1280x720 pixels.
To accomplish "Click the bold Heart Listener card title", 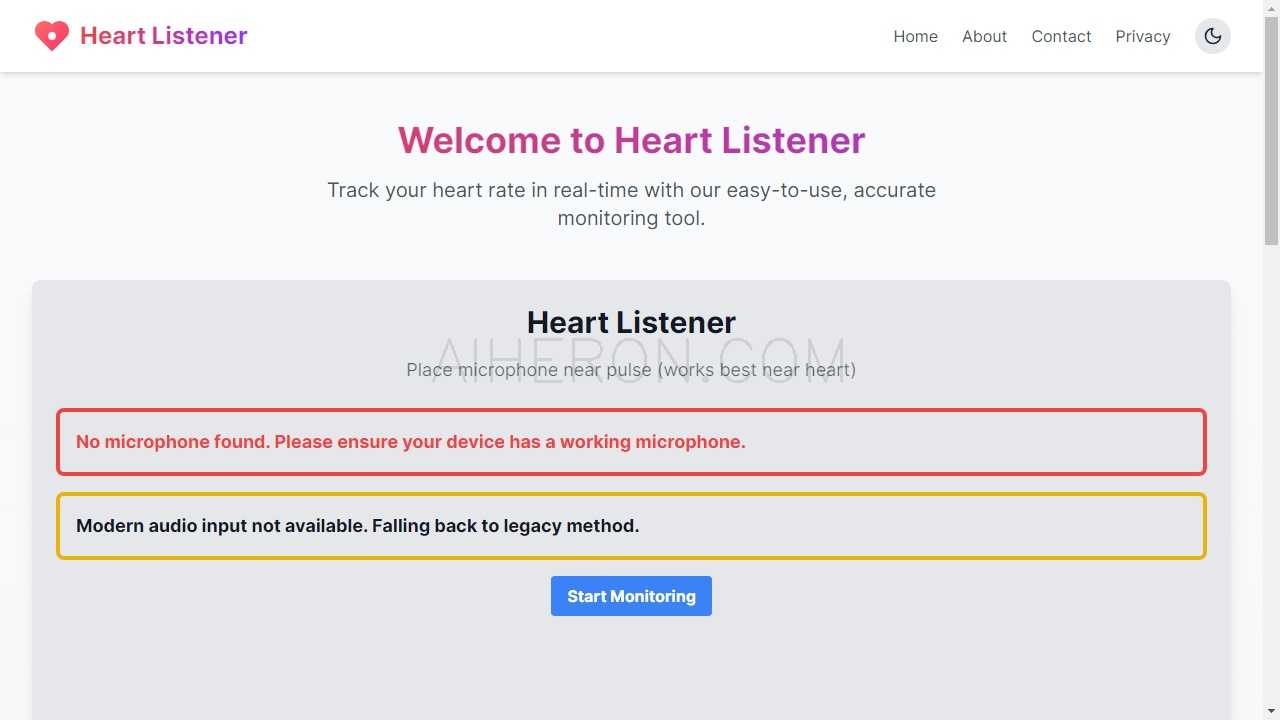I will (x=631, y=322).
